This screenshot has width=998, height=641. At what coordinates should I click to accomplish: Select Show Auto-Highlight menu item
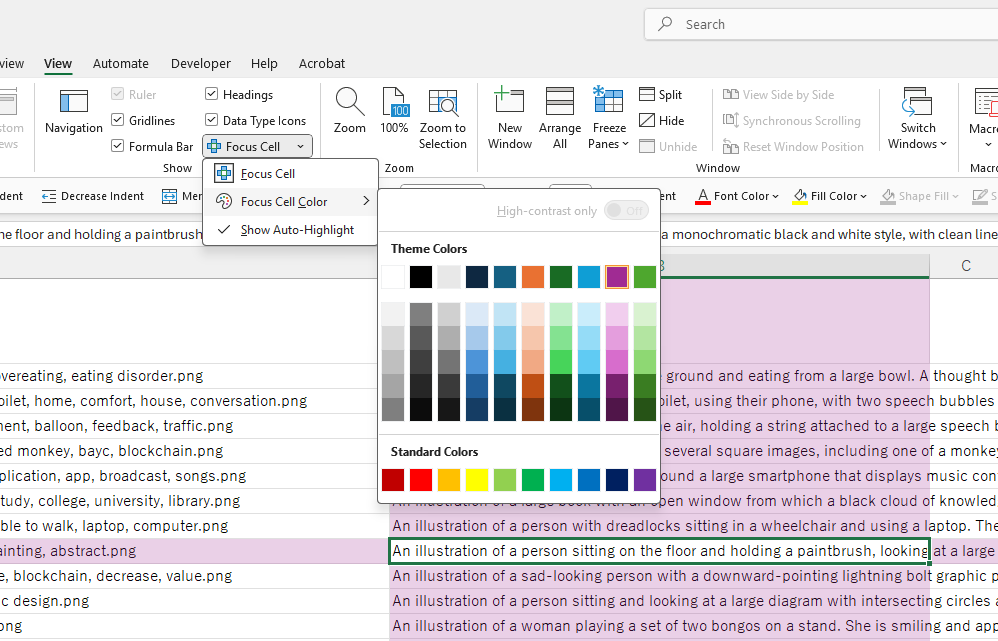pyautogui.click(x=297, y=230)
